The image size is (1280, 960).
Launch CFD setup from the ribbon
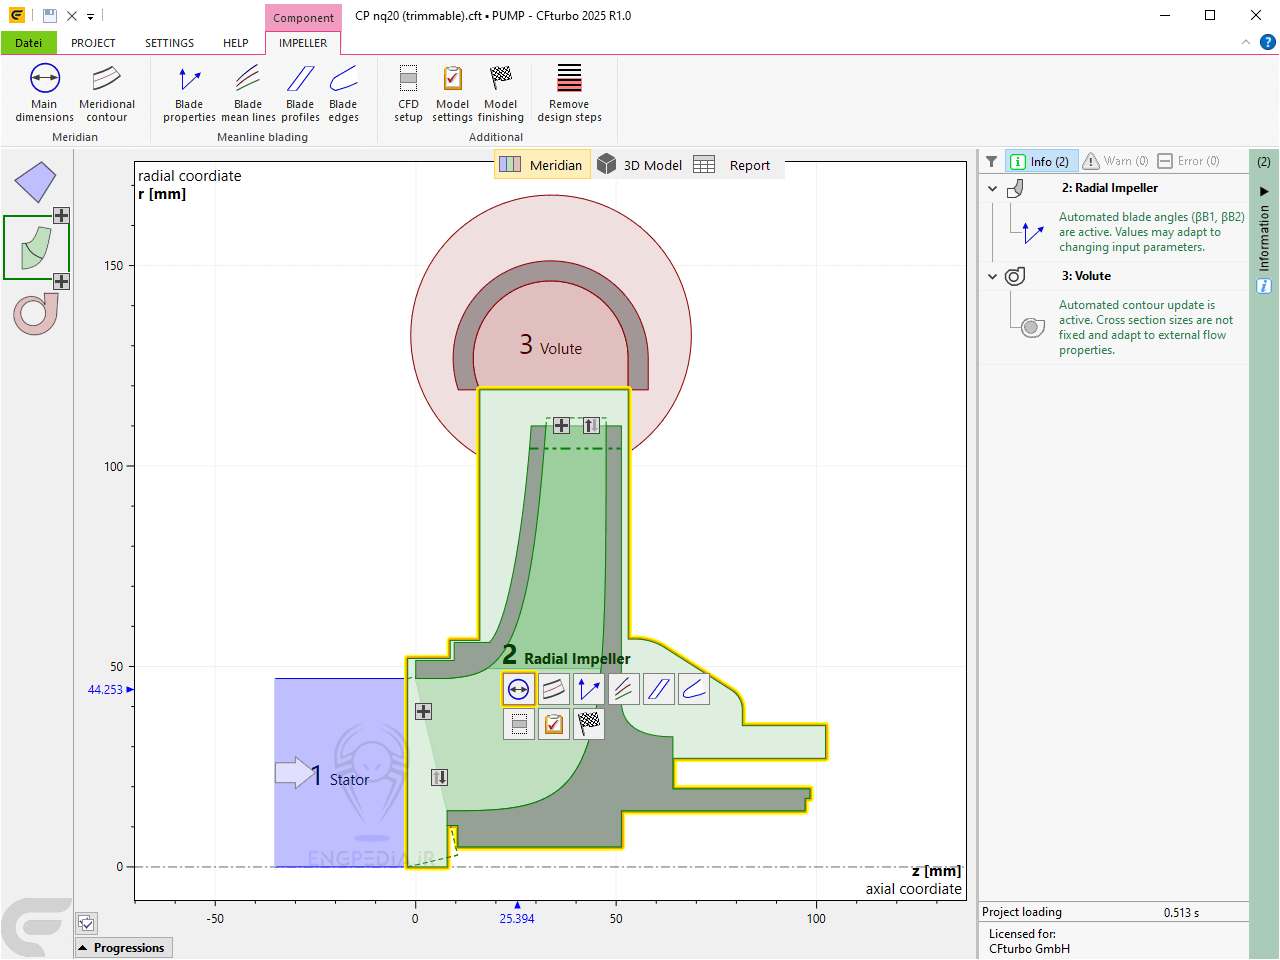[408, 93]
